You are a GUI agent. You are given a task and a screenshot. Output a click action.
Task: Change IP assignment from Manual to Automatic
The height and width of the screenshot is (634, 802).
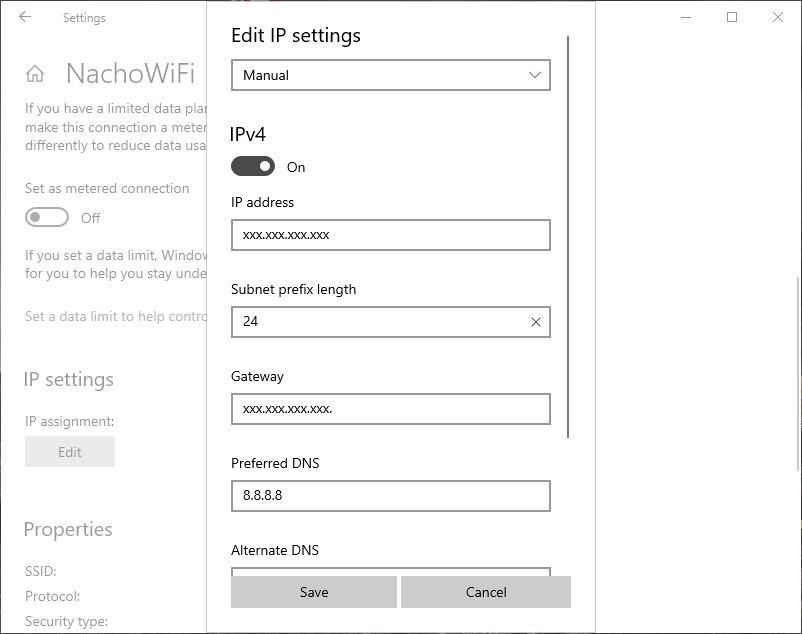(x=390, y=74)
